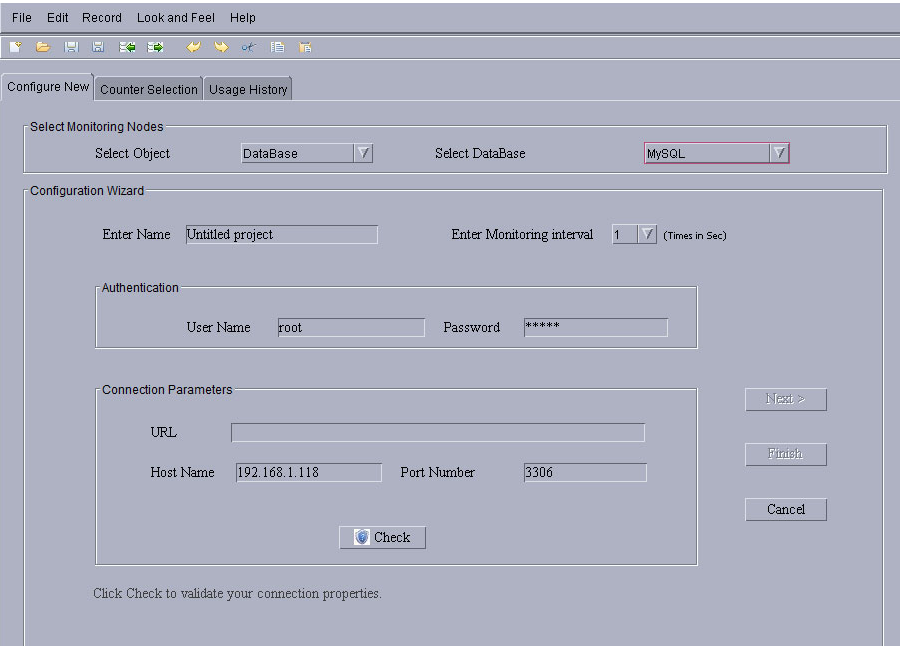The width and height of the screenshot is (900, 650).
Task: Click the Host Name input field
Action: [308, 472]
